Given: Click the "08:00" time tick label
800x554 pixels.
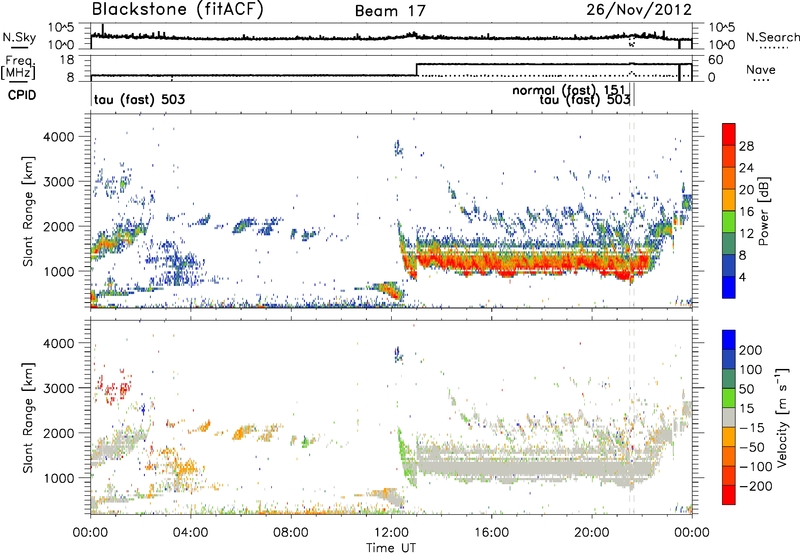Looking at the screenshot, I should coord(291,533).
